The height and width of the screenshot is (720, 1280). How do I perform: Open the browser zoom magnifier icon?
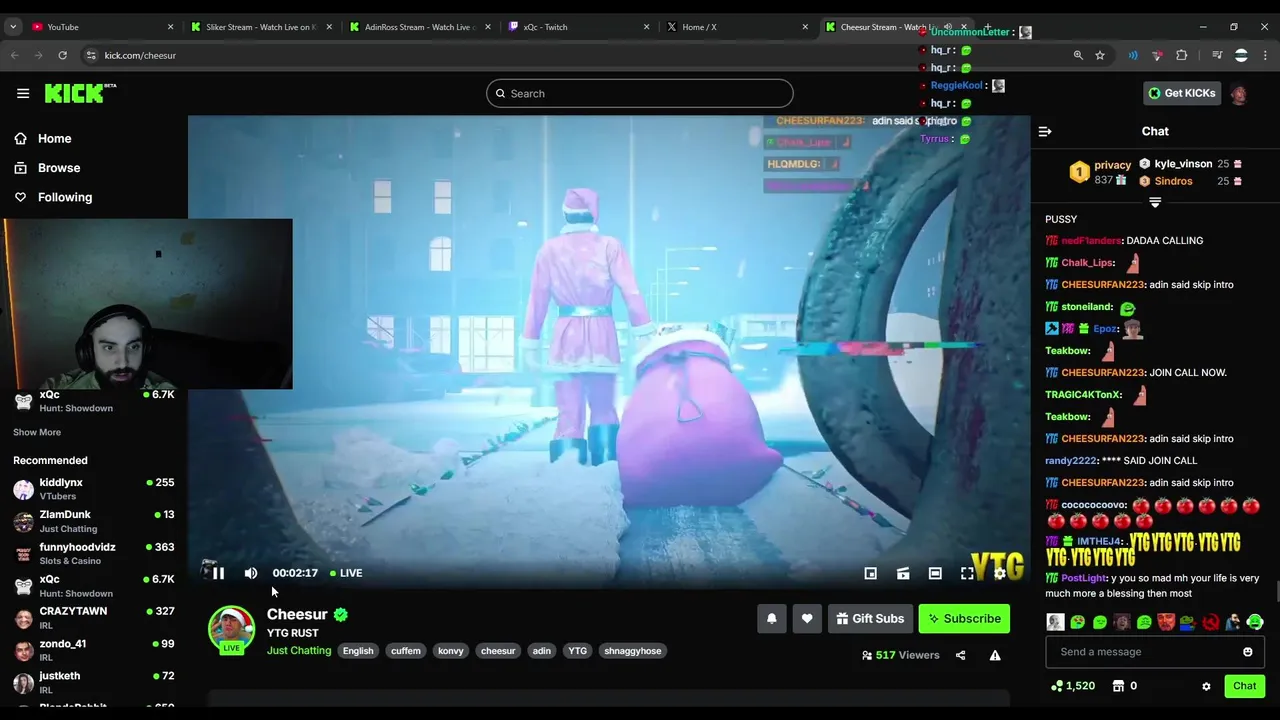point(1078,55)
